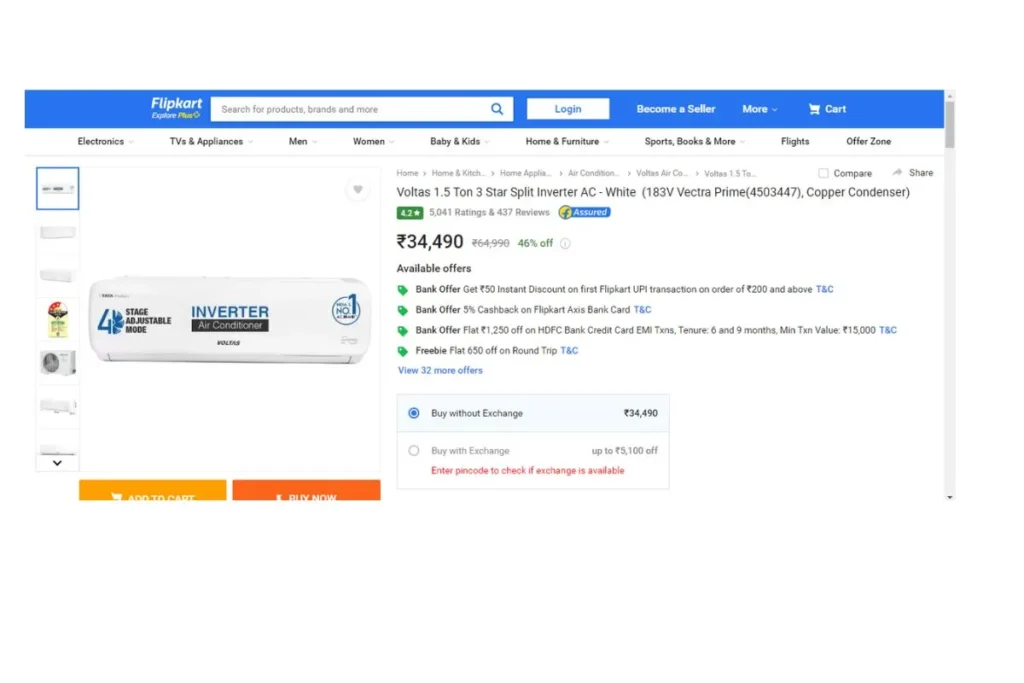Viewport: 1024px width, 683px height.
Task: Click the Explore Plus link under logo
Action: [176, 116]
